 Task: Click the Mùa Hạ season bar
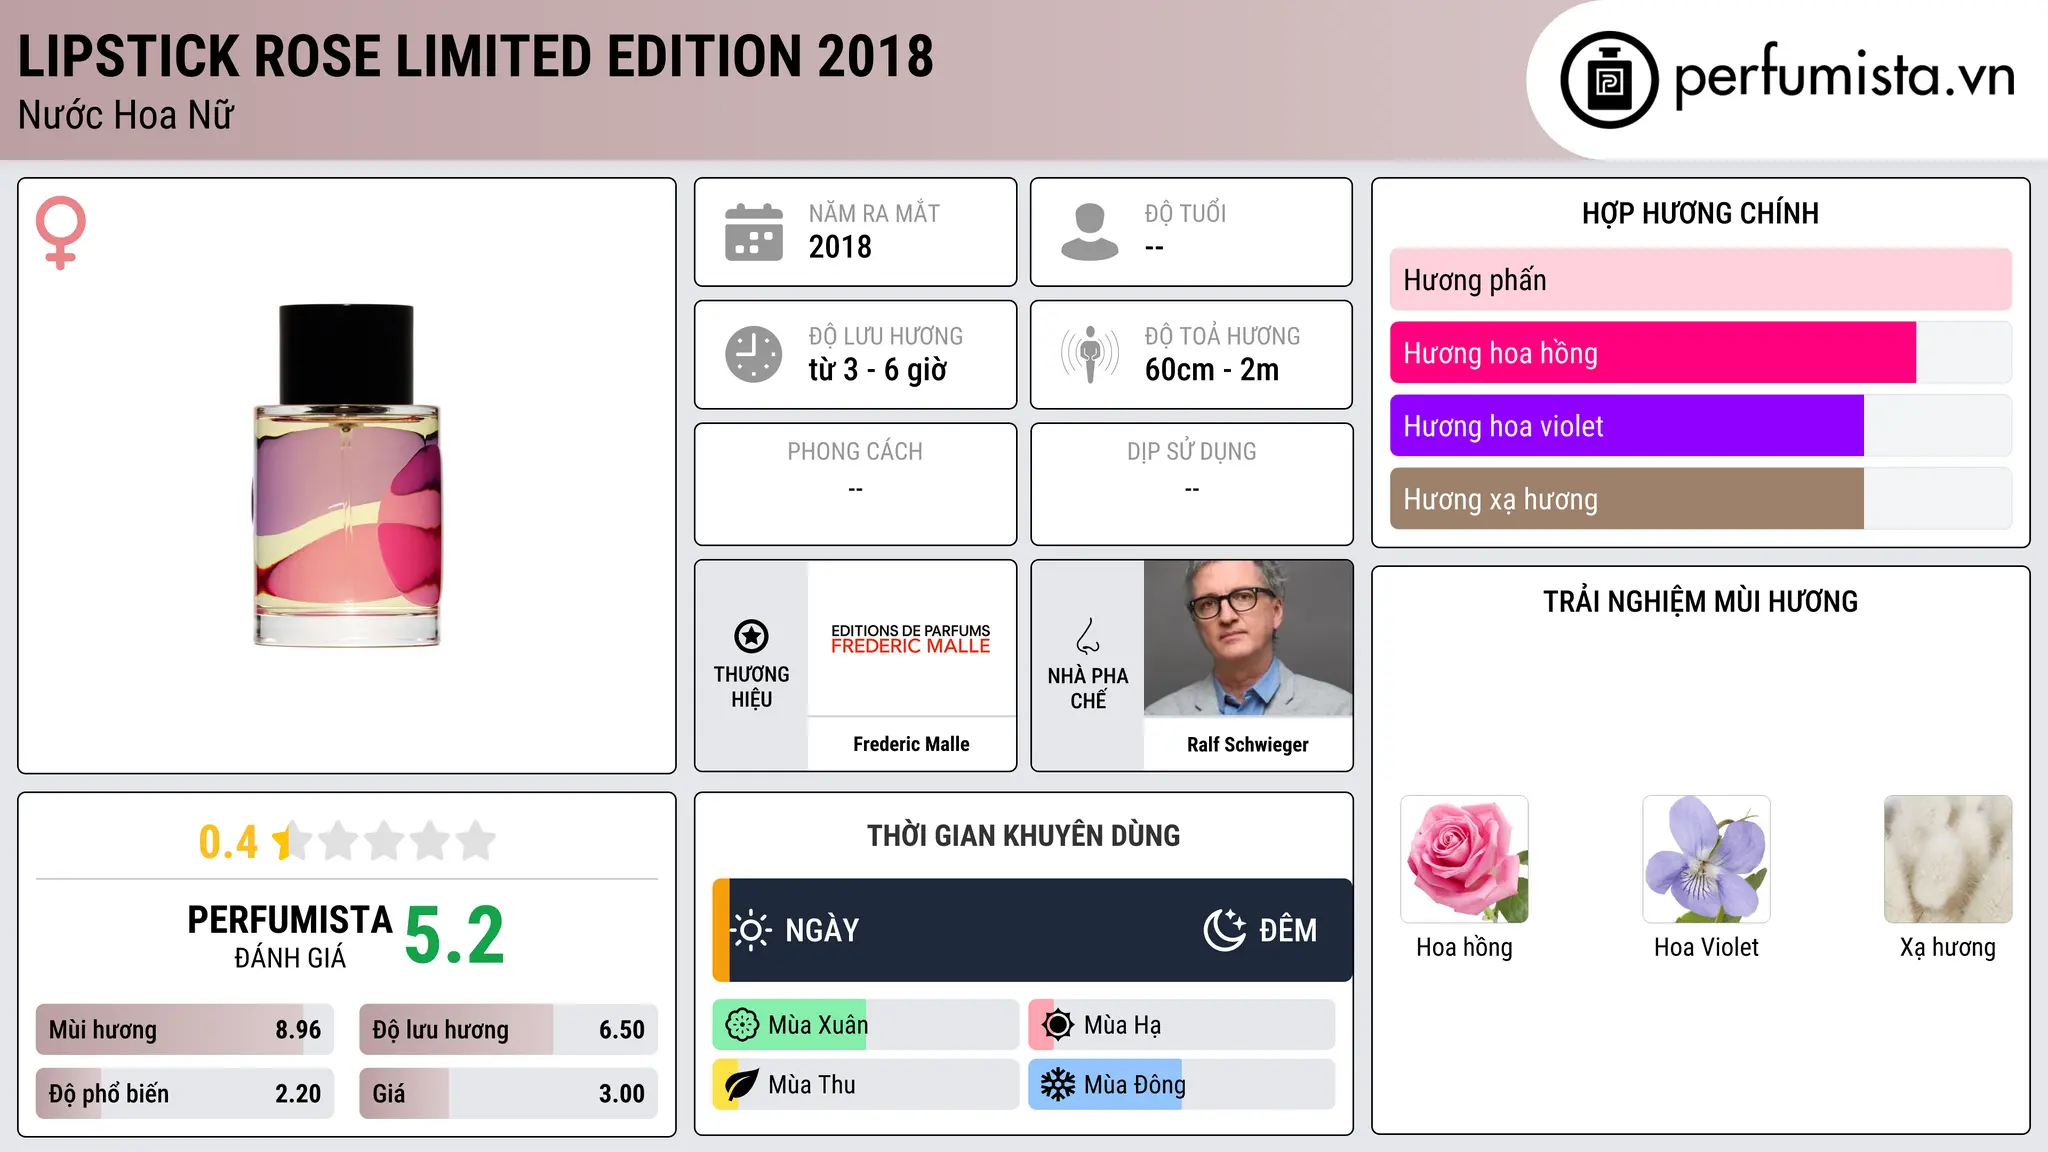coord(1182,1025)
